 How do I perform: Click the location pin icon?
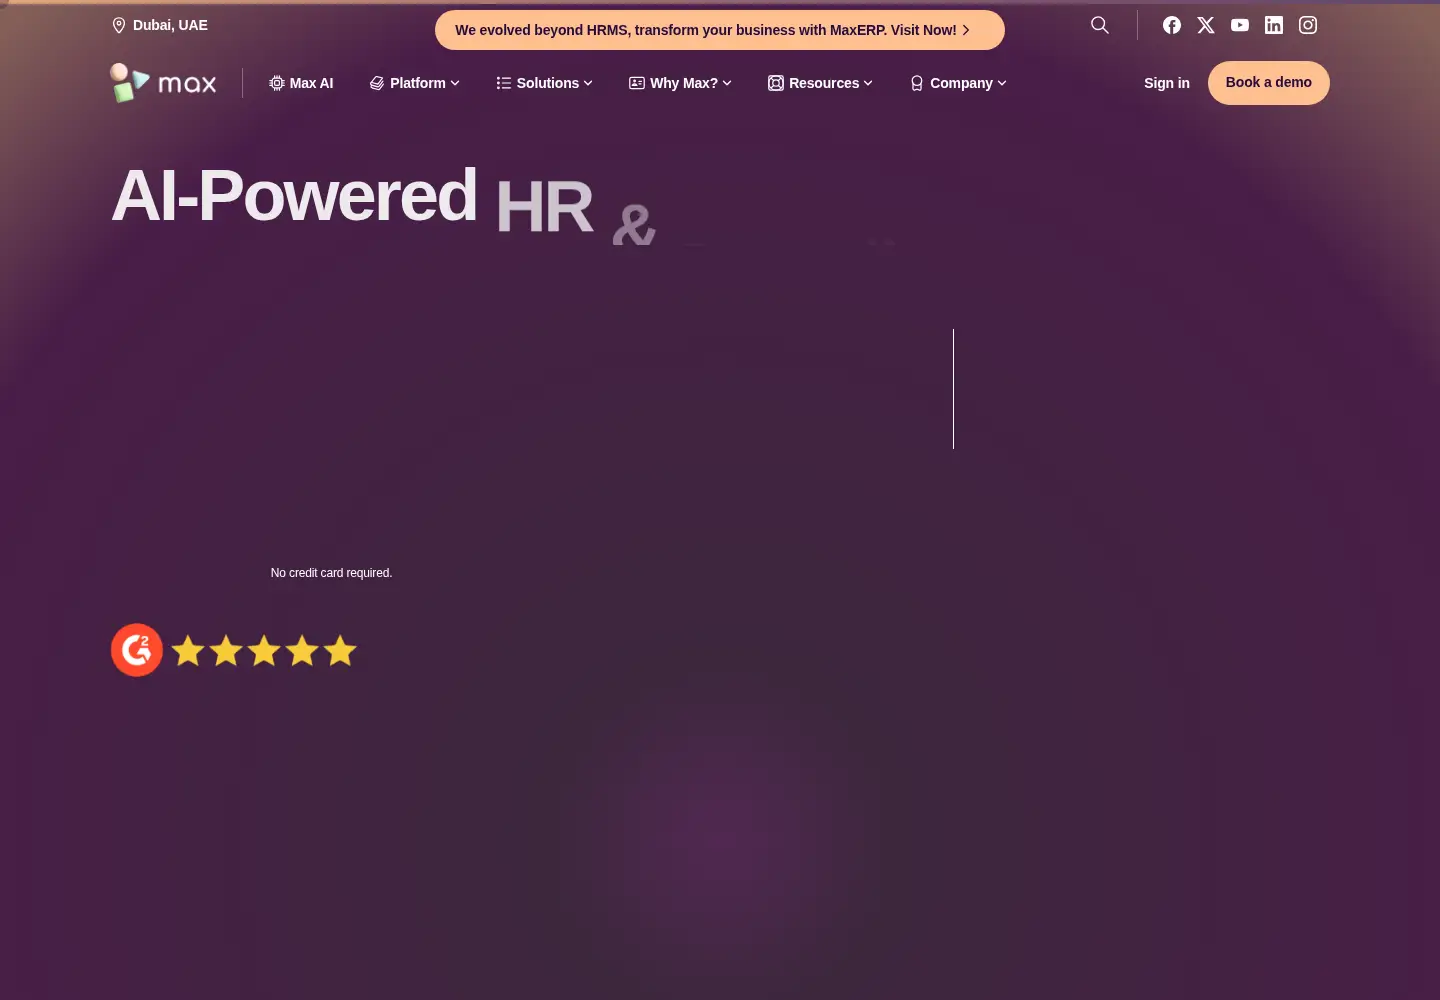coord(119,25)
